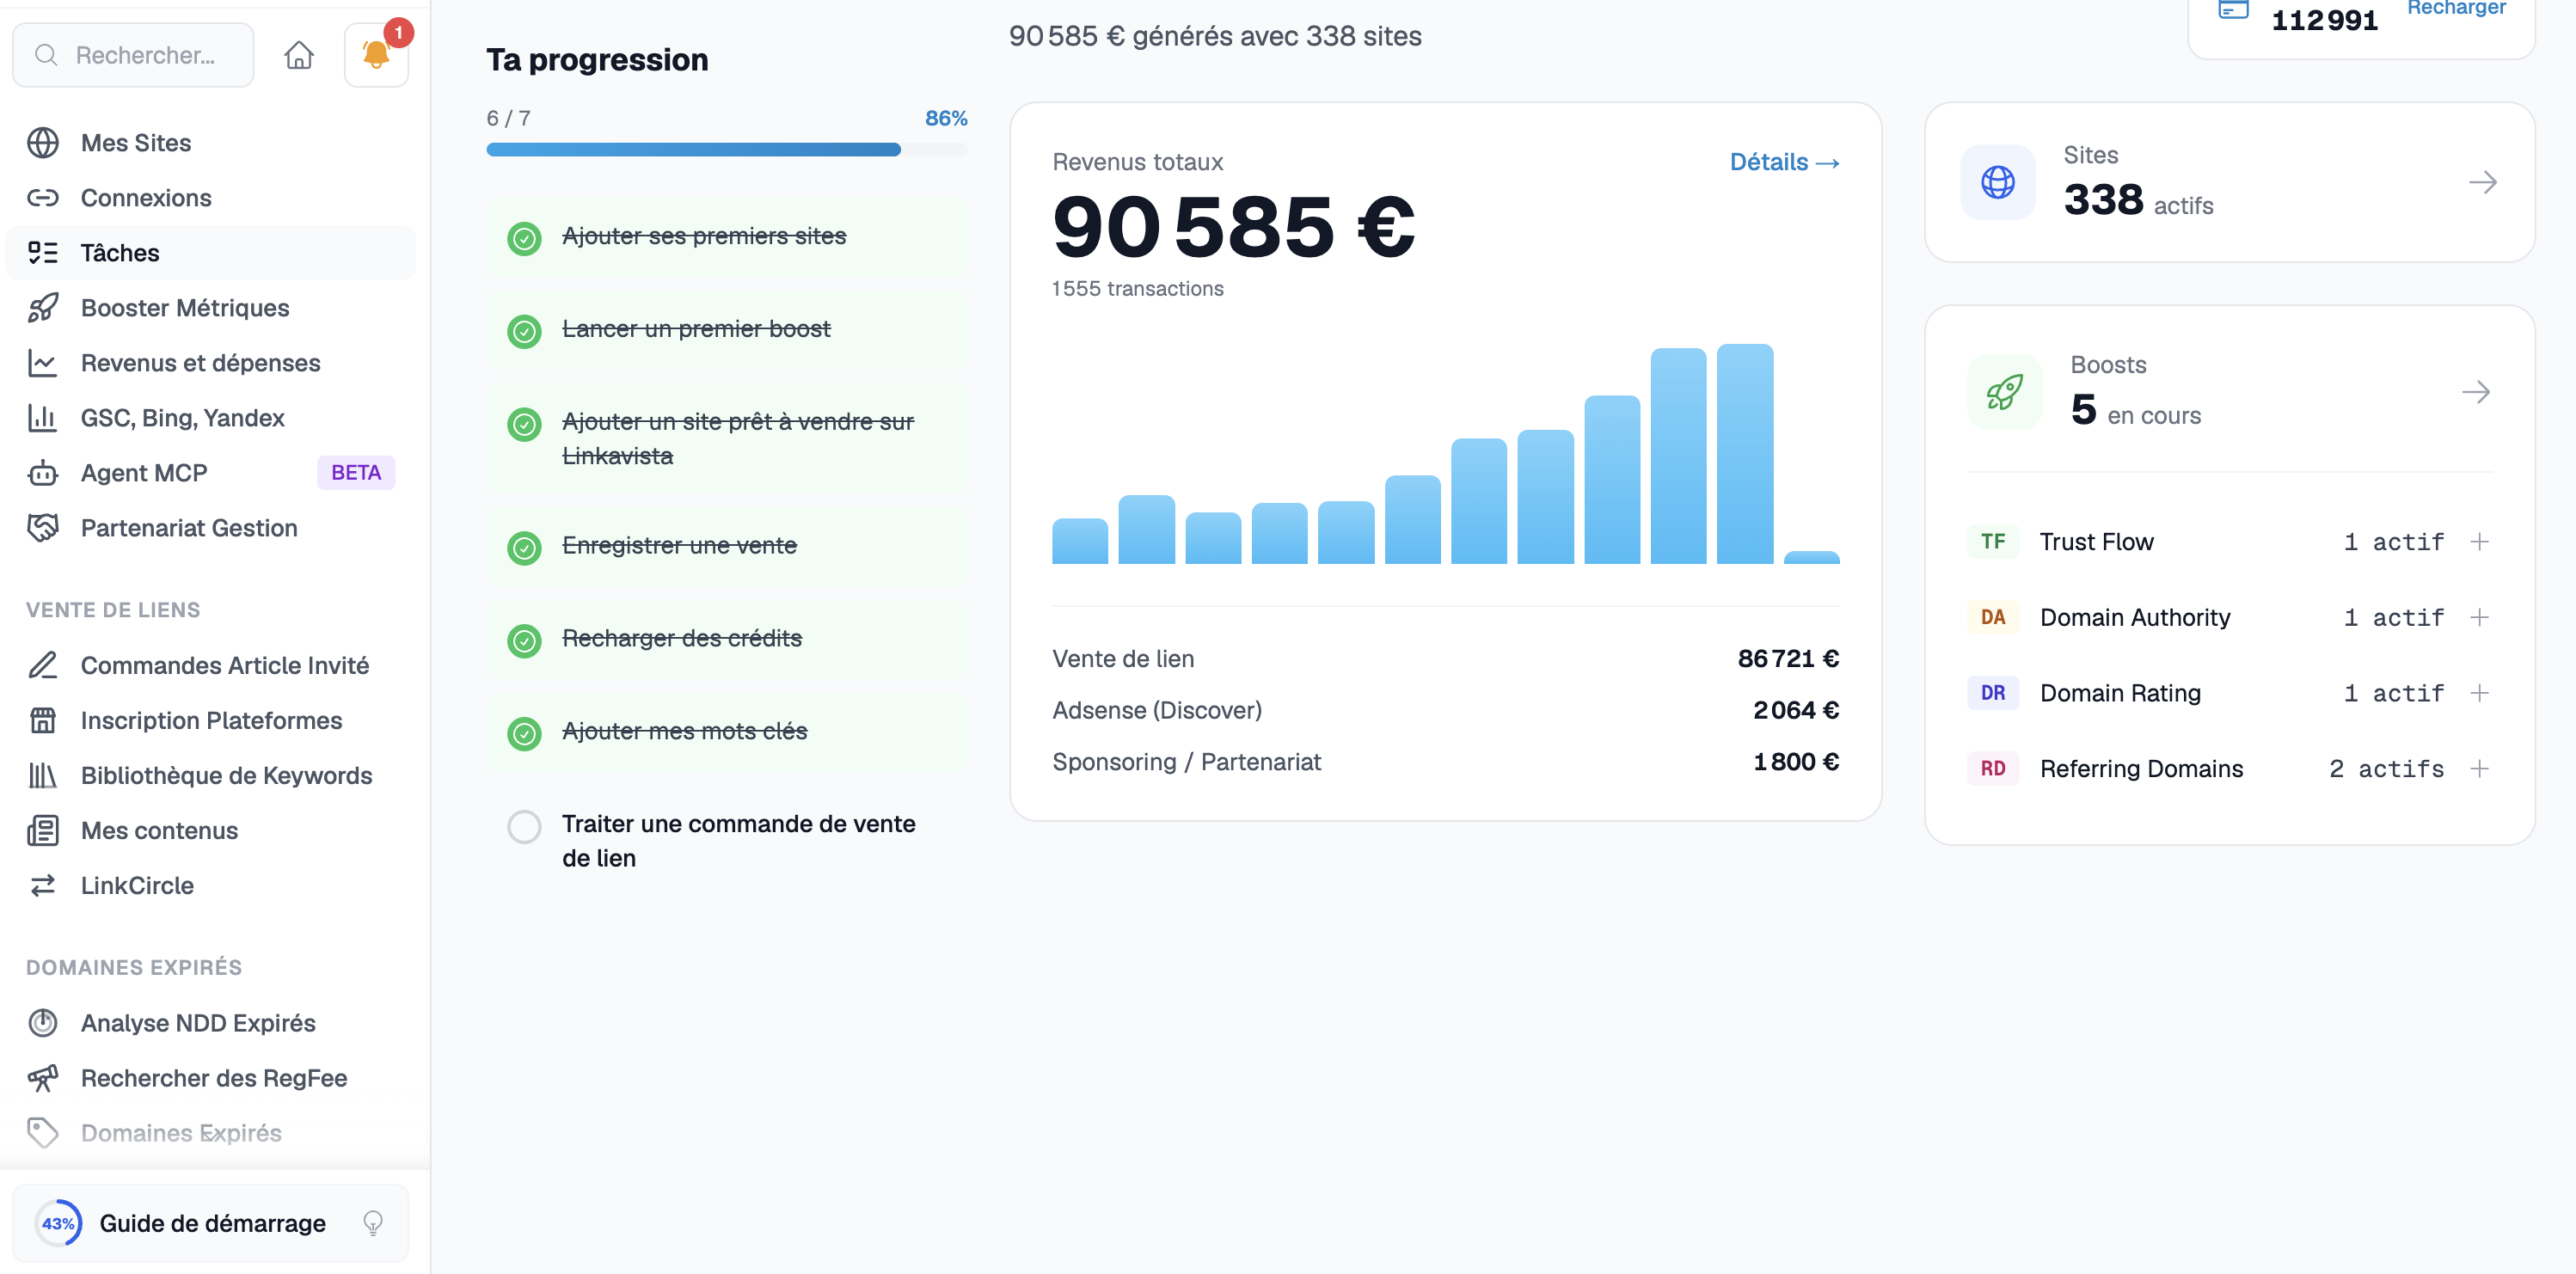The width and height of the screenshot is (2576, 1274).
Task: Click the Agent MCP robot icon
Action: [x=42, y=473]
